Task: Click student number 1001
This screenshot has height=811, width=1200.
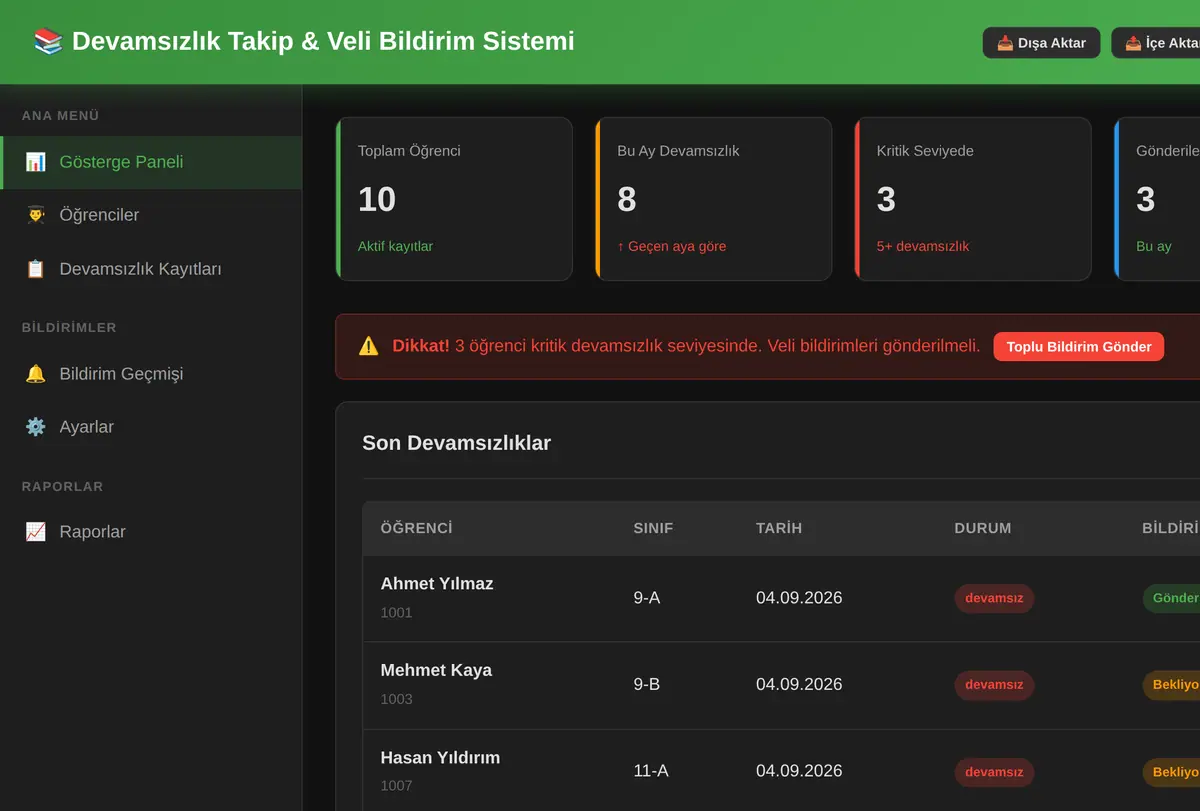Action: point(396,612)
